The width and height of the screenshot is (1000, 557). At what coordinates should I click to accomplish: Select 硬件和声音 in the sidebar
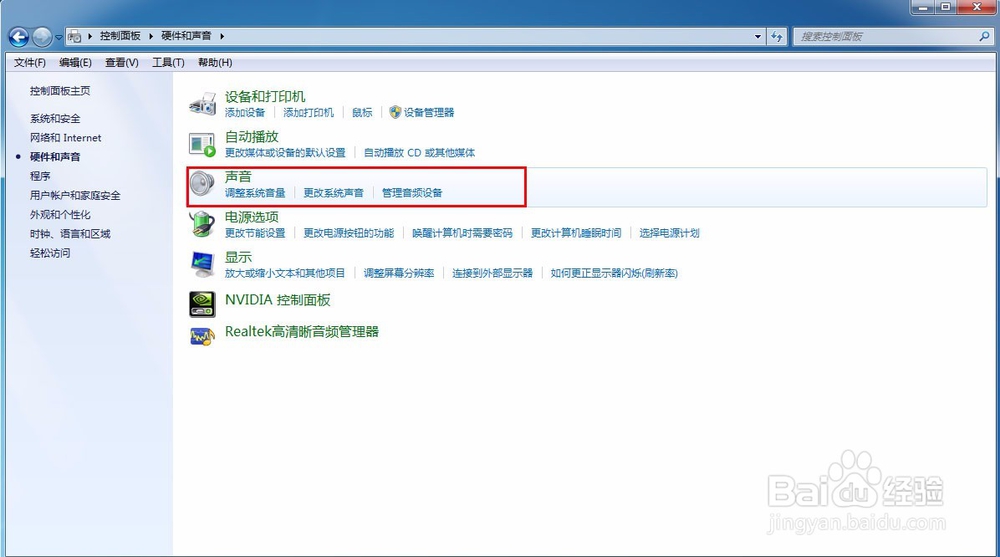click(x=55, y=157)
